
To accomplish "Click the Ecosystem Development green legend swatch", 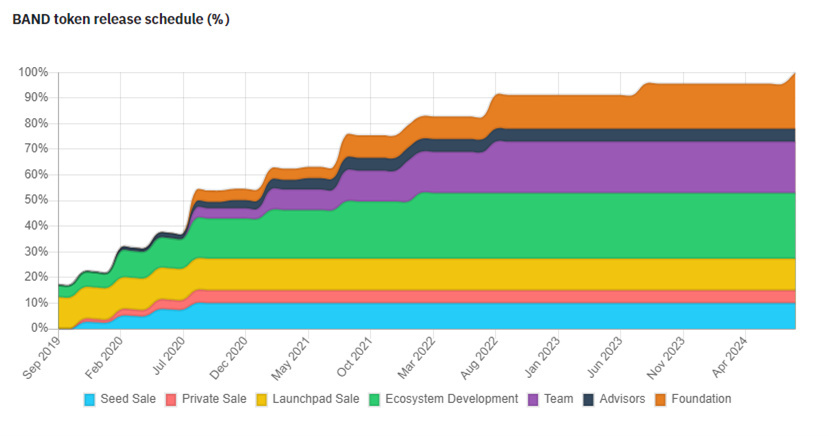I will pyautogui.click(x=374, y=400).
